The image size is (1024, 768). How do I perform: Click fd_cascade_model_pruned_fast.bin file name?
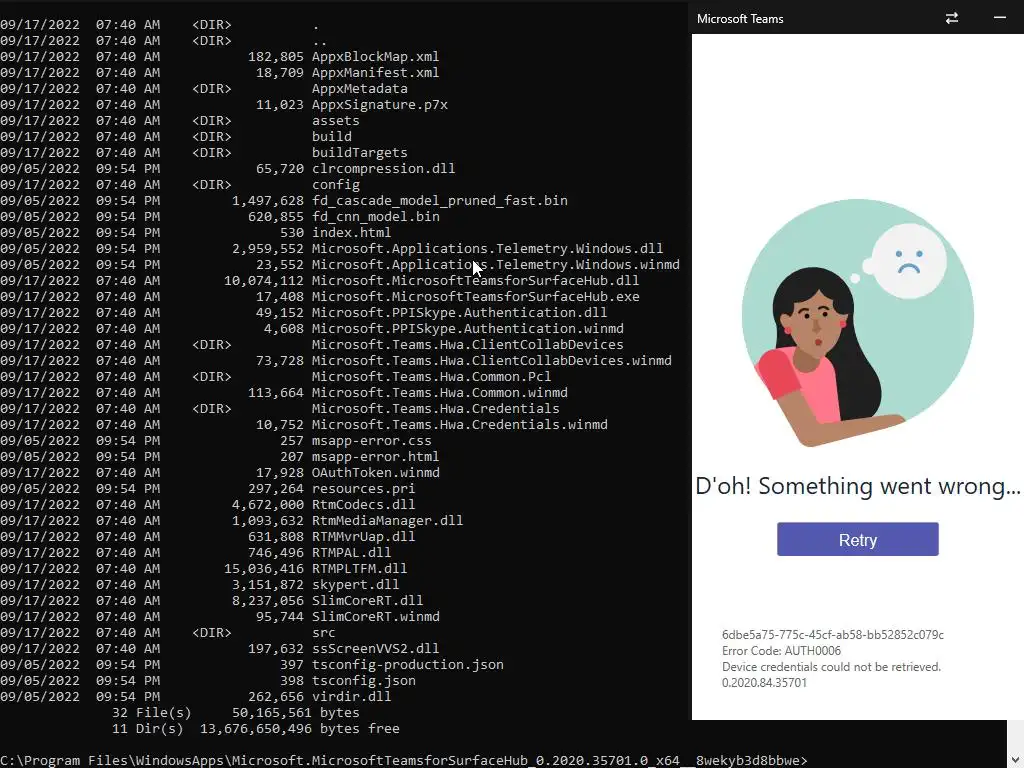click(x=440, y=200)
